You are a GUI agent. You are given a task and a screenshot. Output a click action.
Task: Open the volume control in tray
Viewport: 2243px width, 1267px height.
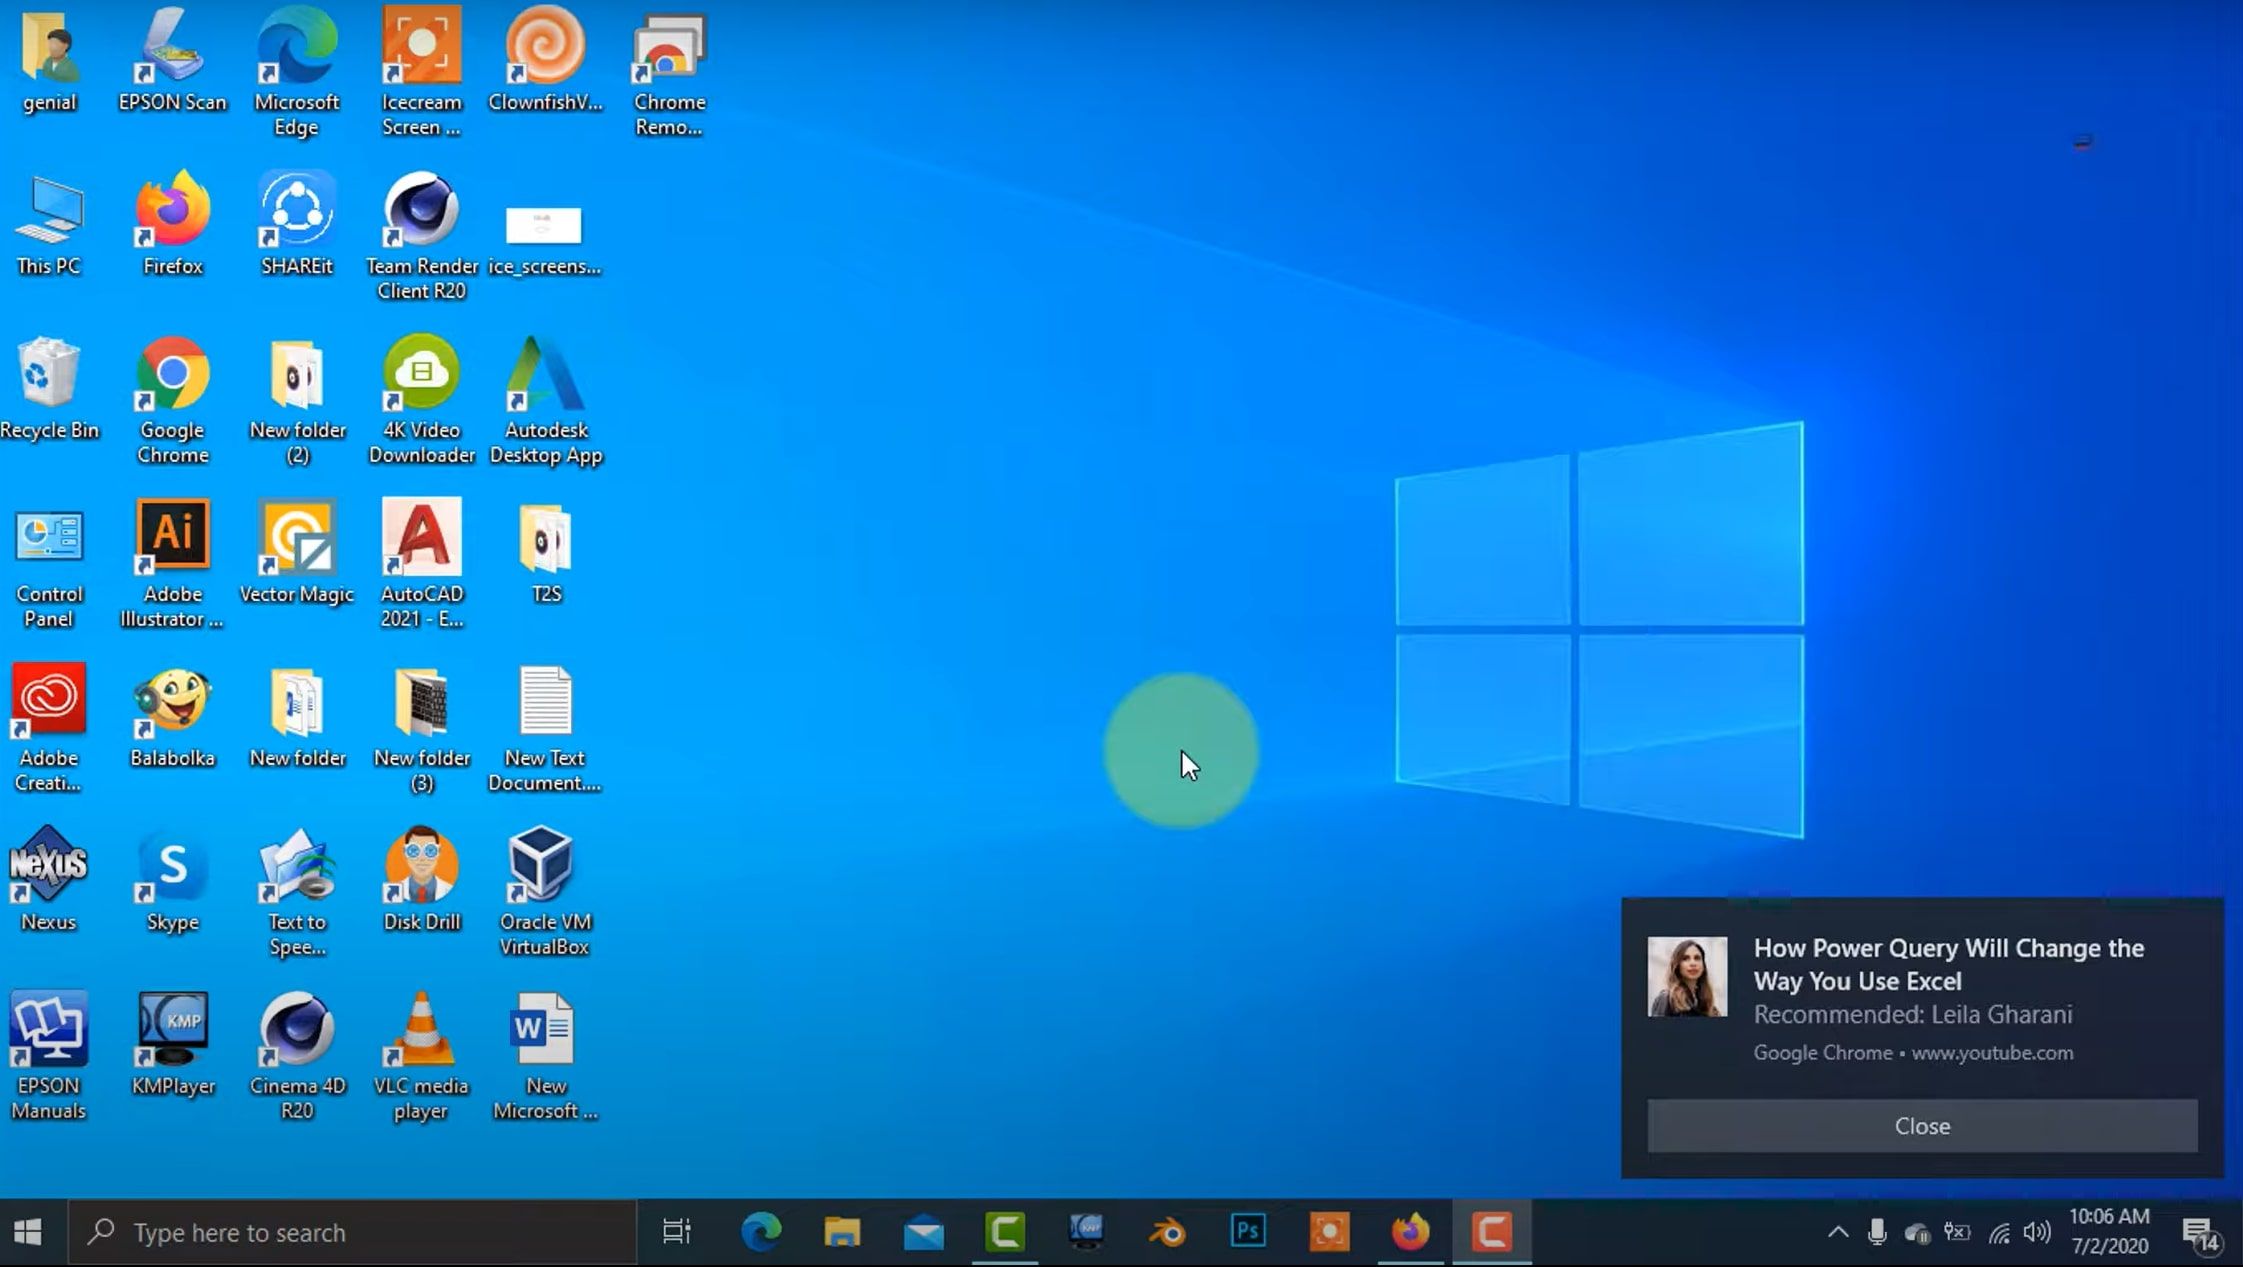[x=2037, y=1232]
